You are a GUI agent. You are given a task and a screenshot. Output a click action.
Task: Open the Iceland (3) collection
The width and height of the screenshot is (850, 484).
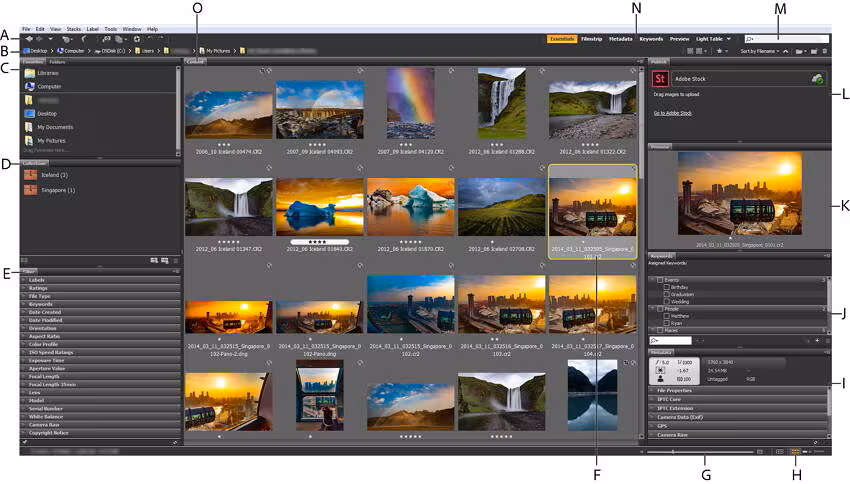click(54, 175)
